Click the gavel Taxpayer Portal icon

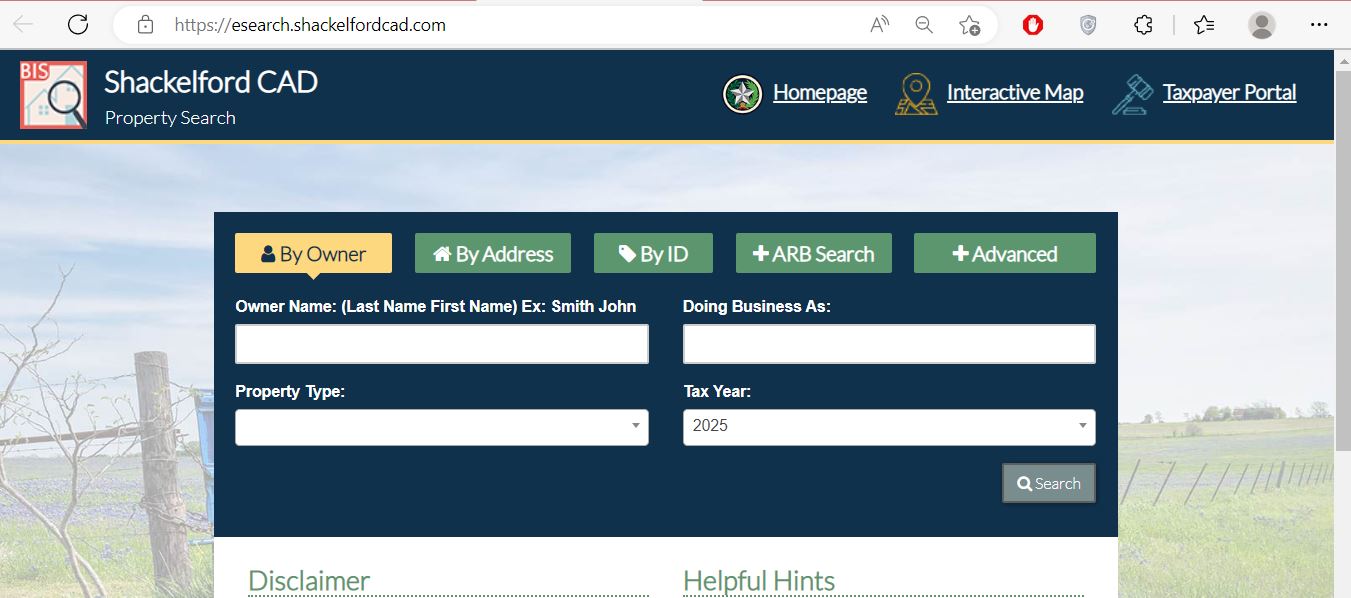[x=1132, y=94]
